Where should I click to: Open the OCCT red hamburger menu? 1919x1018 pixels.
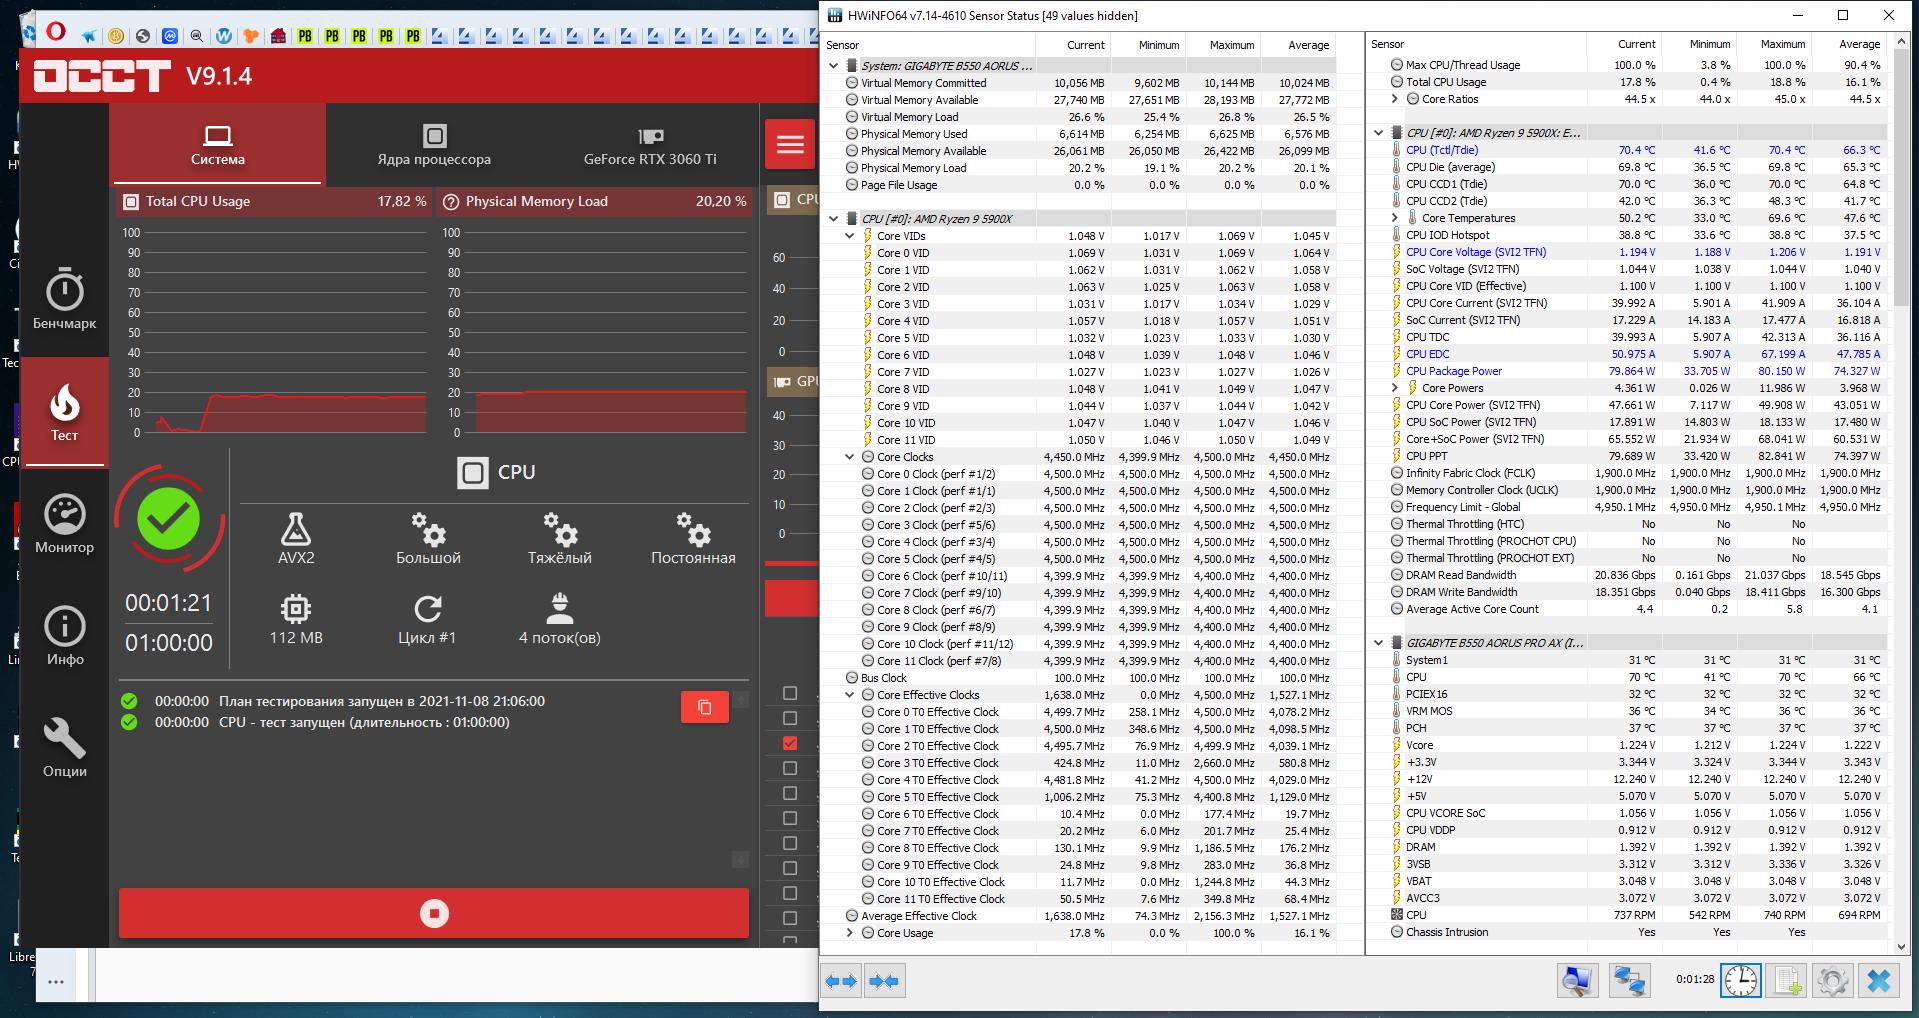click(790, 144)
